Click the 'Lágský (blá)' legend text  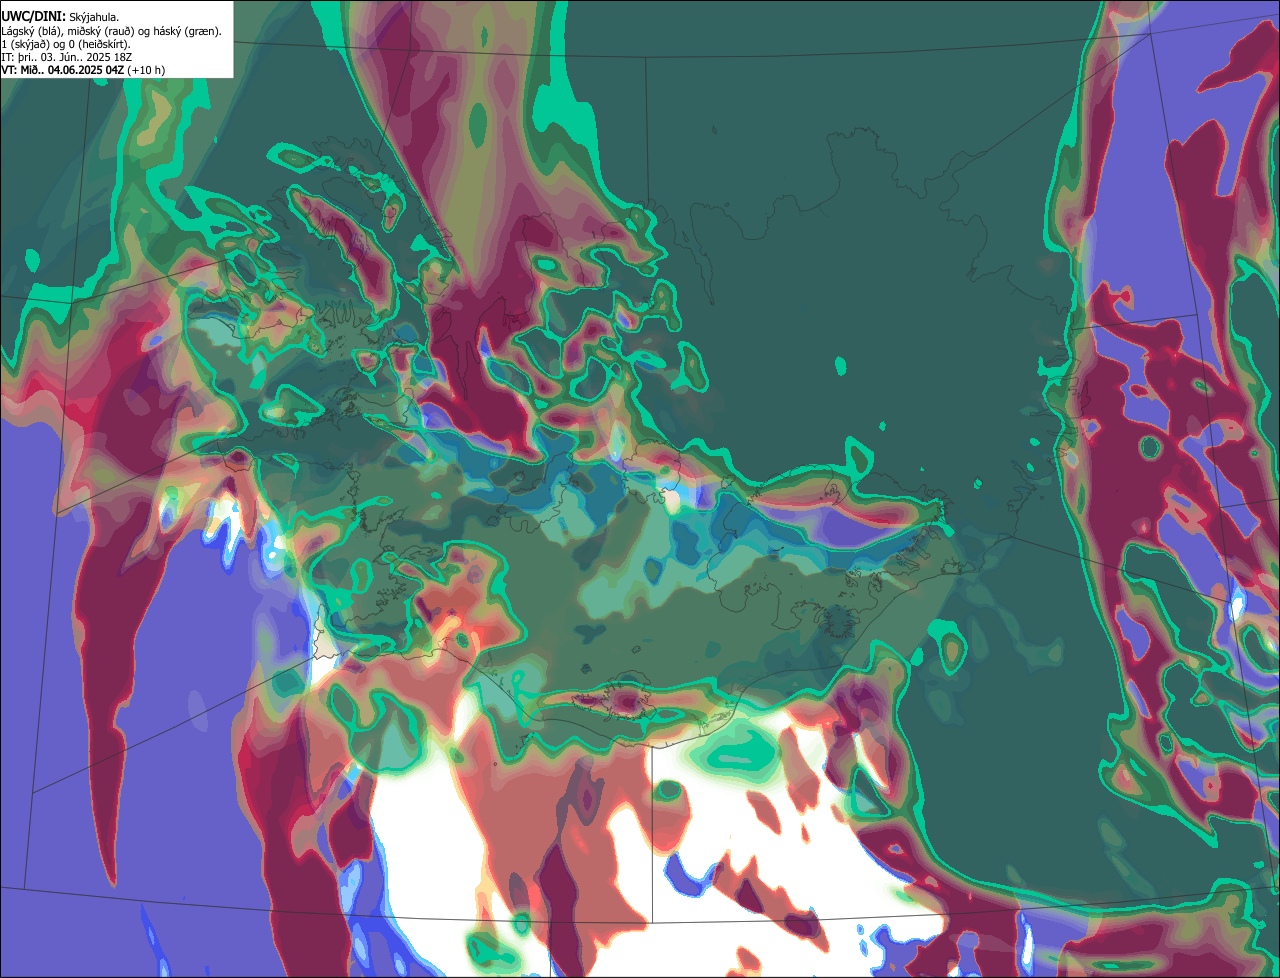pyautogui.click(x=30, y=32)
